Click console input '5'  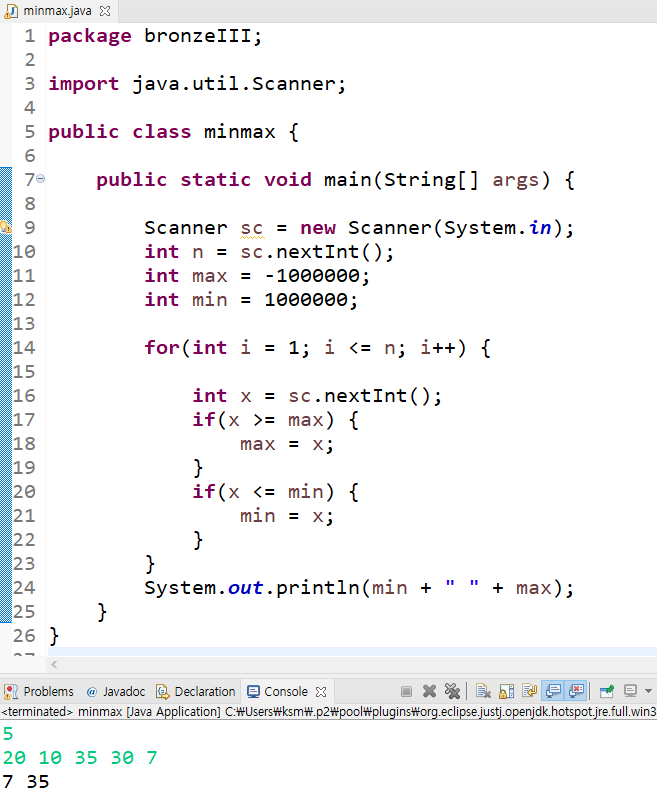pos(8,734)
